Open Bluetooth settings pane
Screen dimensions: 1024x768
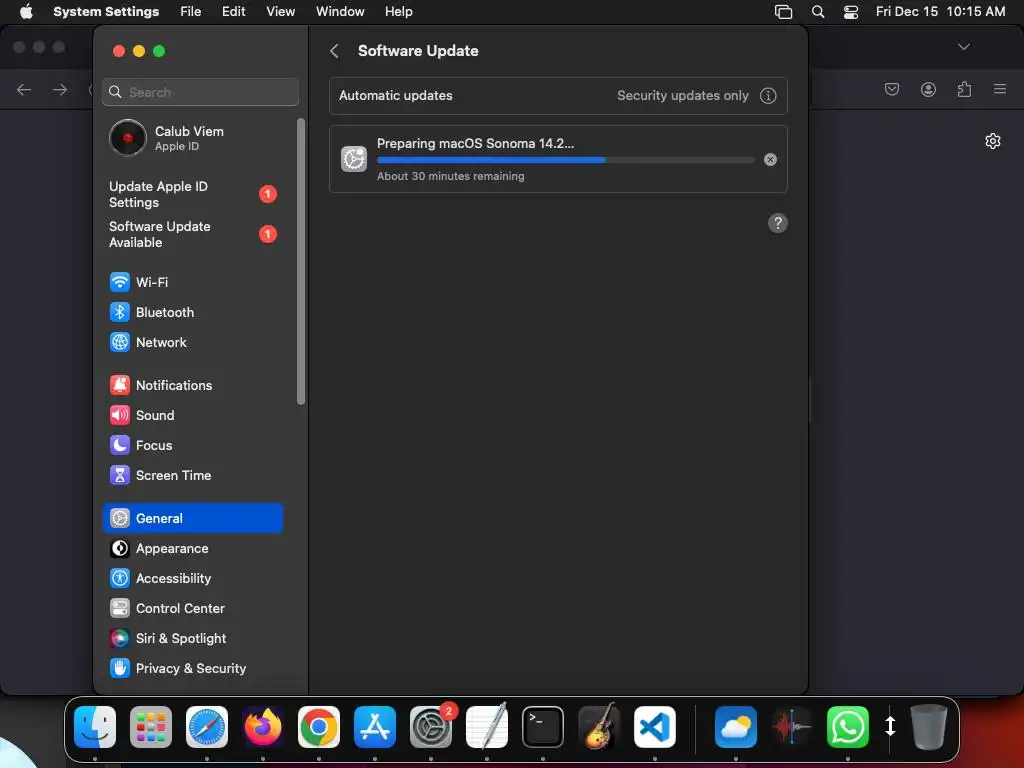193,312
